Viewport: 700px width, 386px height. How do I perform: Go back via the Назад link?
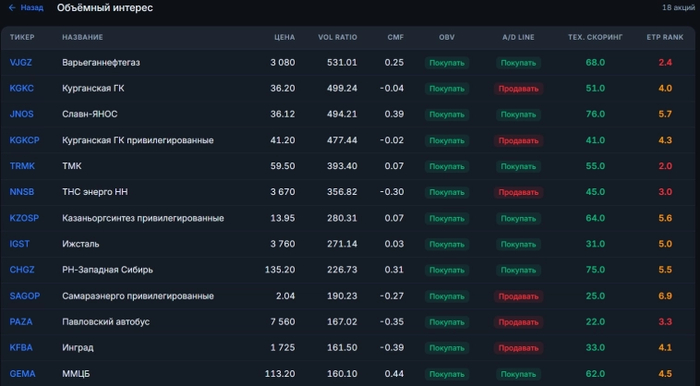coord(26,8)
